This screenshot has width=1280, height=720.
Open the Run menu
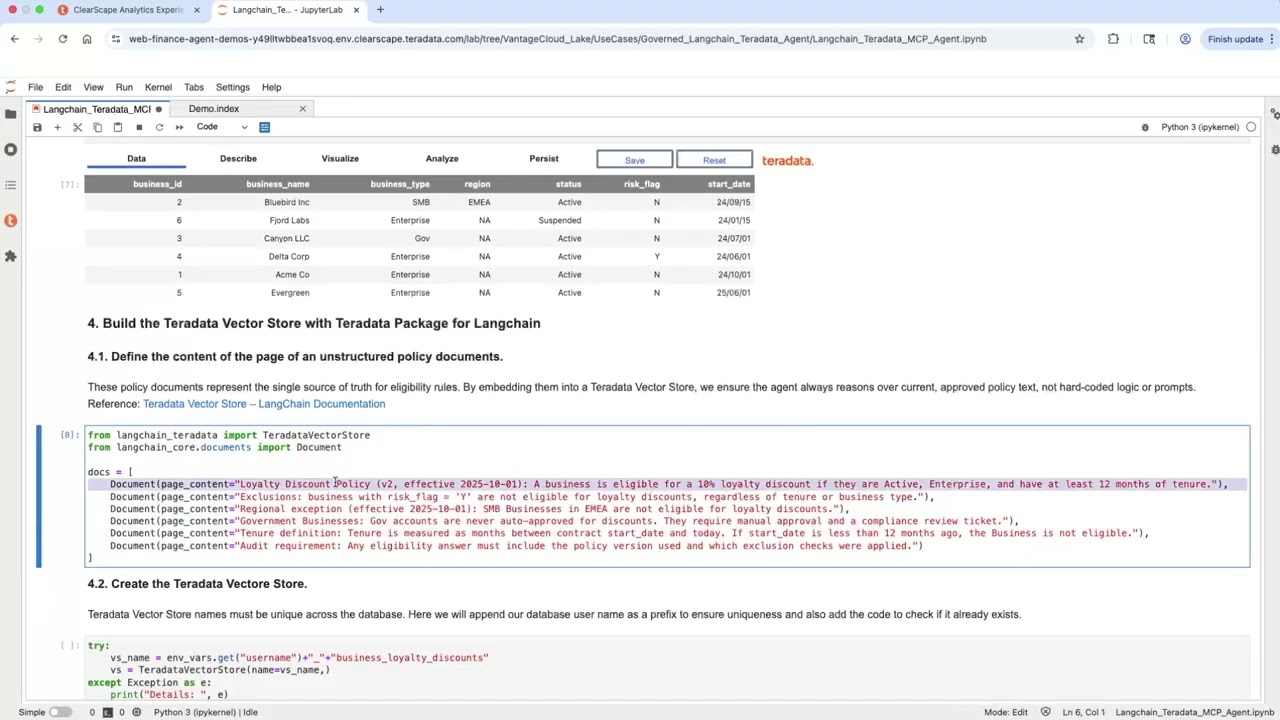point(124,87)
